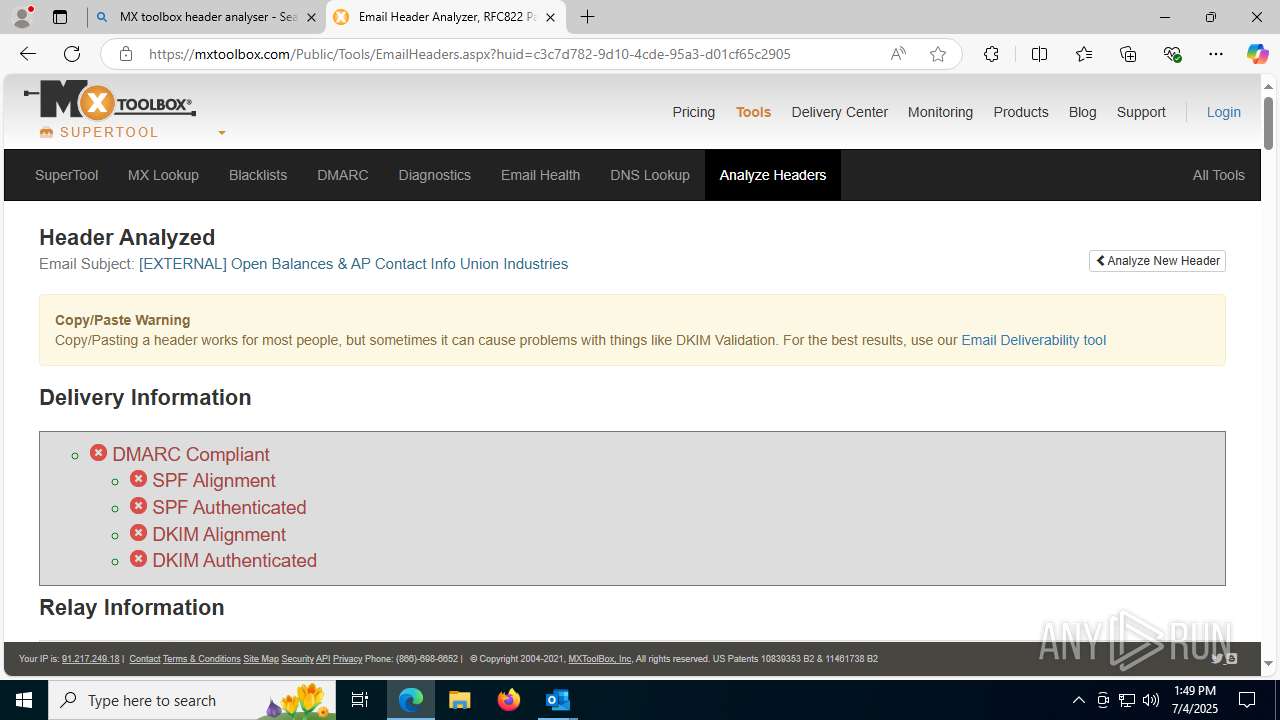Open the Email Deliverability tool link
Image resolution: width=1280 pixels, height=720 pixels.
[x=1033, y=340]
